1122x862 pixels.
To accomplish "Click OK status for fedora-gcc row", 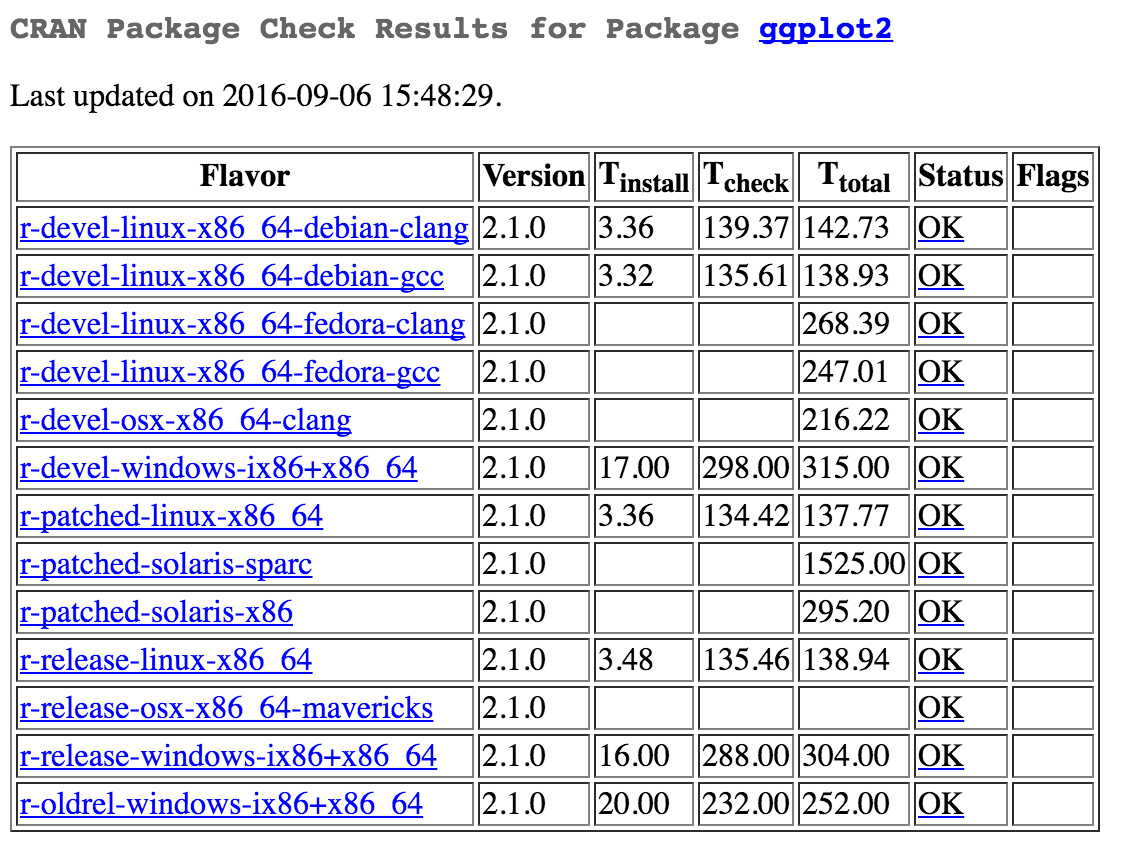I will click(x=941, y=372).
